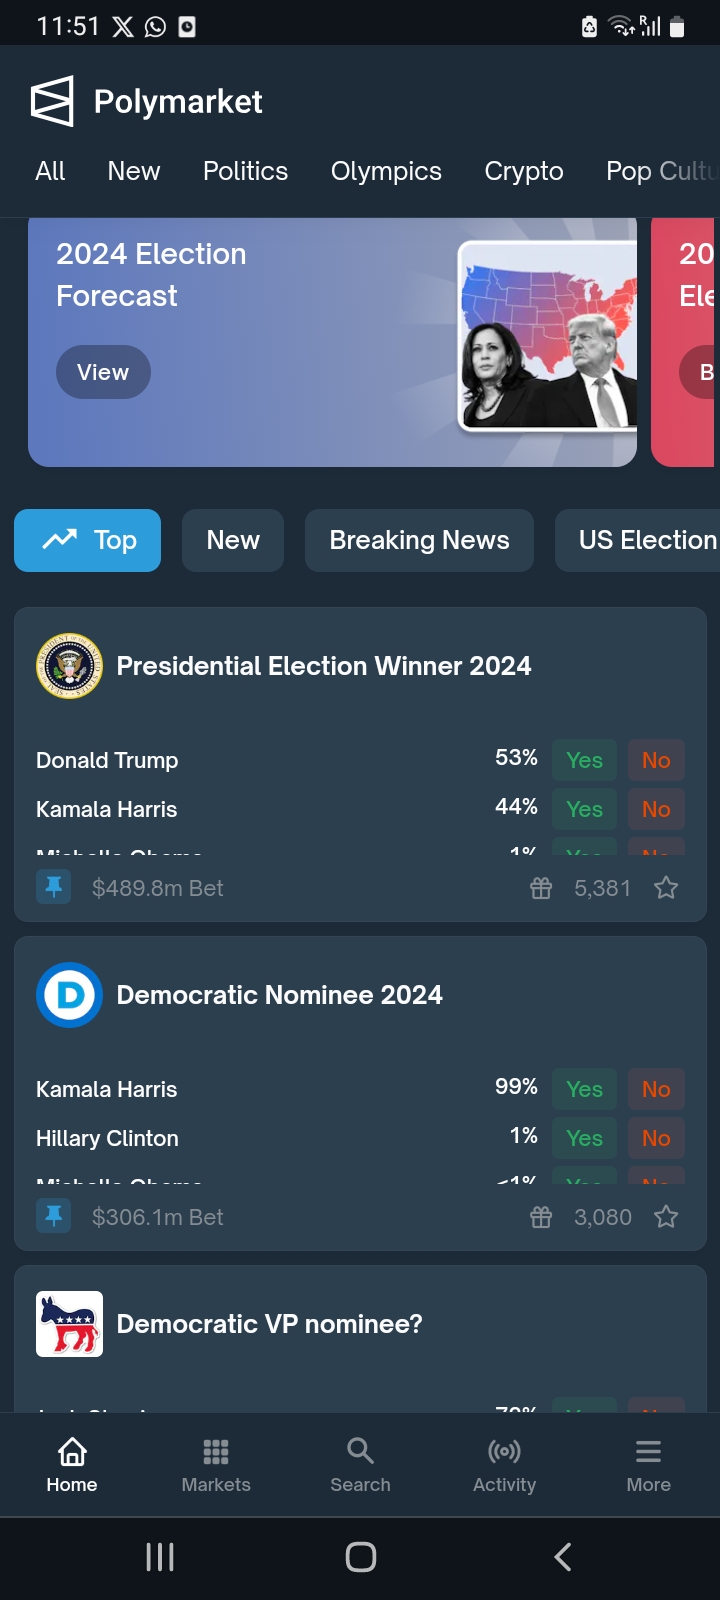
Task: Open the Markets grid icon
Action: [216, 1451]
